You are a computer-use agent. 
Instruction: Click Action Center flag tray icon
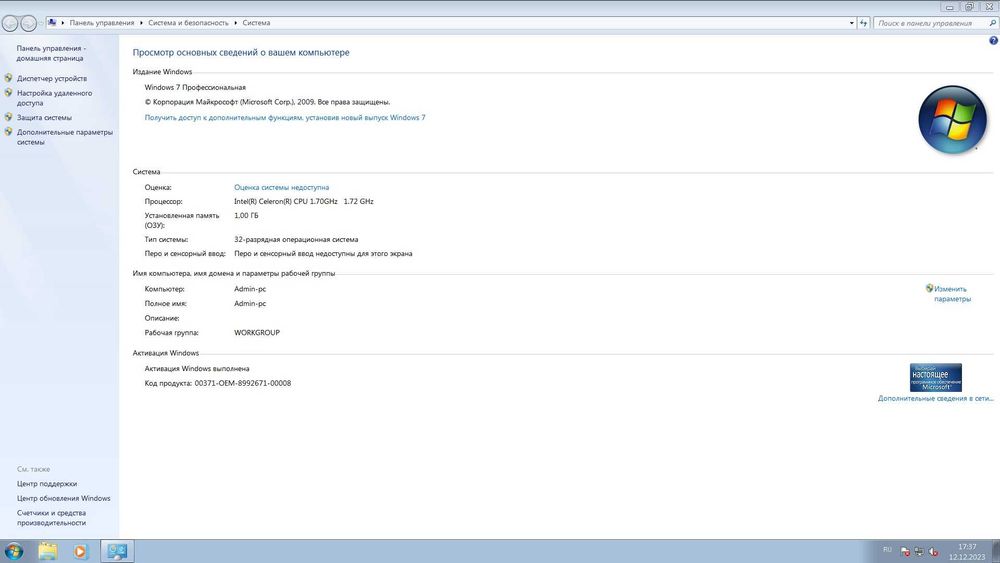pos(905,552)
